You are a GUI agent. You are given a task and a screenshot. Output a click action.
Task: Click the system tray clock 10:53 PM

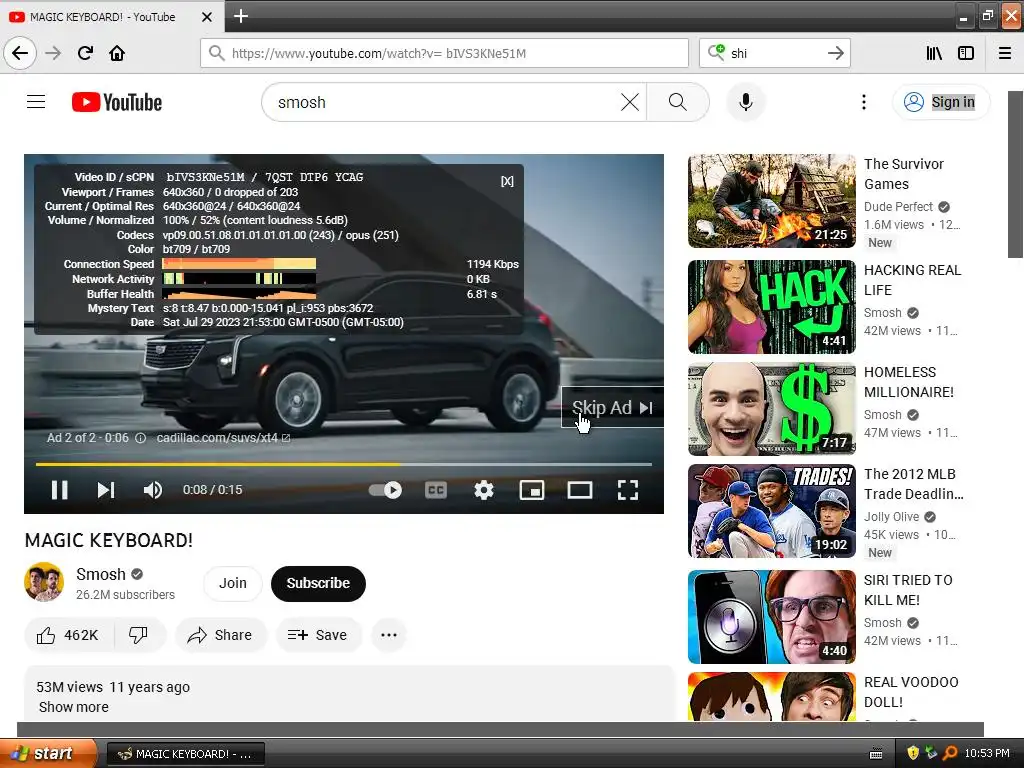[987, 754]
